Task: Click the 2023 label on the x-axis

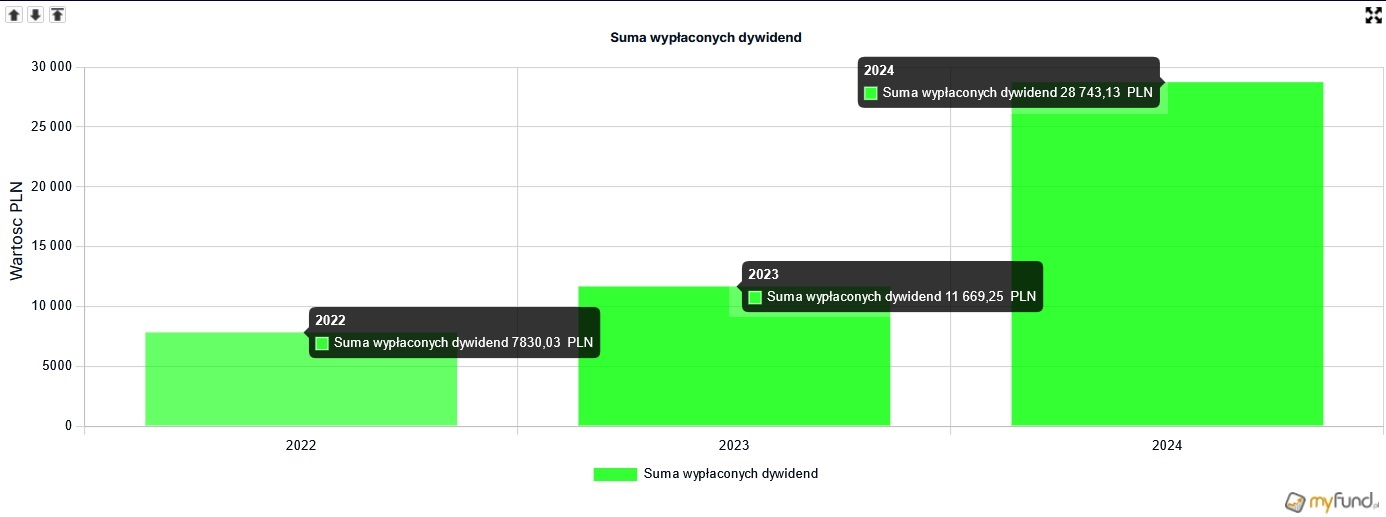Action: pos(734,446)
